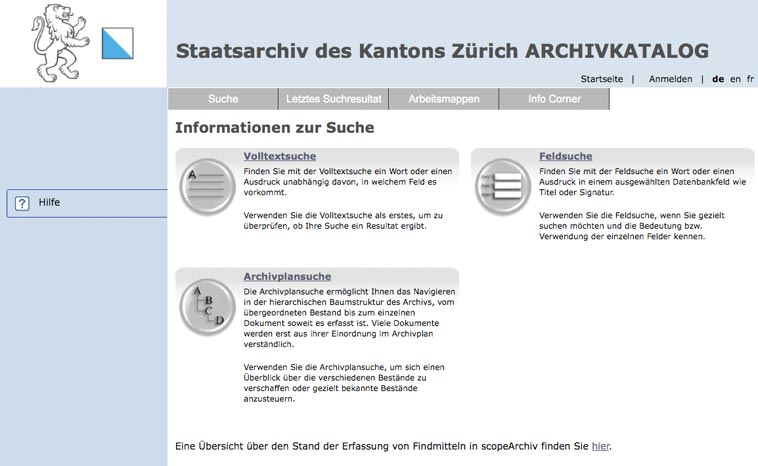The height and width of the screenshot is (466, 758).
Task: Open the Archivplansuche tree icon
Action: 207,307
